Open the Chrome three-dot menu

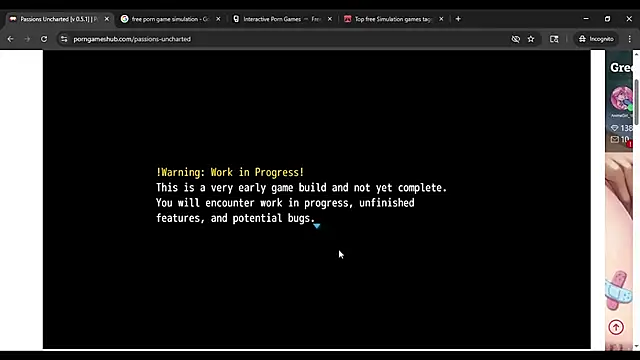click(629, 39)
